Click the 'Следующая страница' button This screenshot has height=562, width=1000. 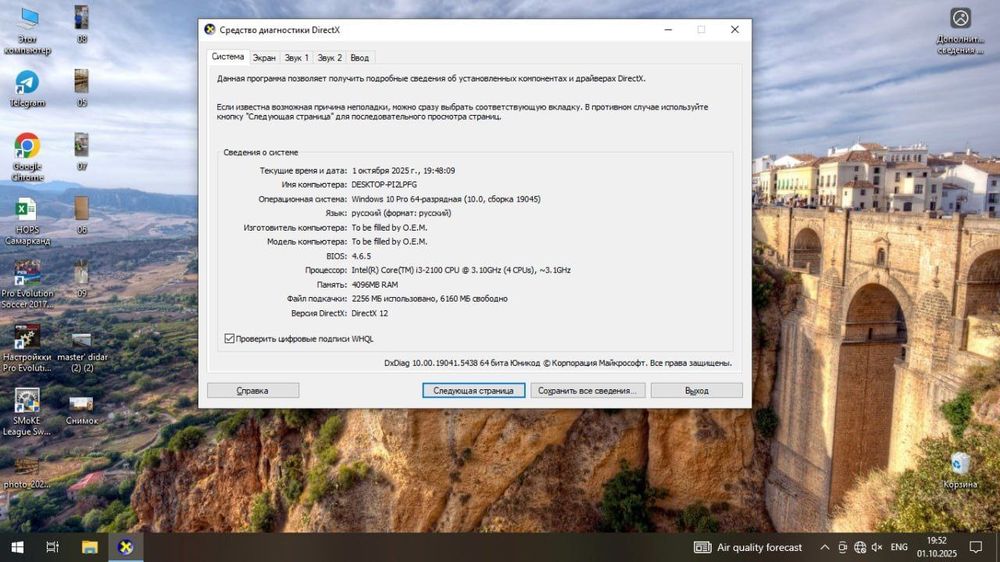pyautogui.click(x=473, y=390)
